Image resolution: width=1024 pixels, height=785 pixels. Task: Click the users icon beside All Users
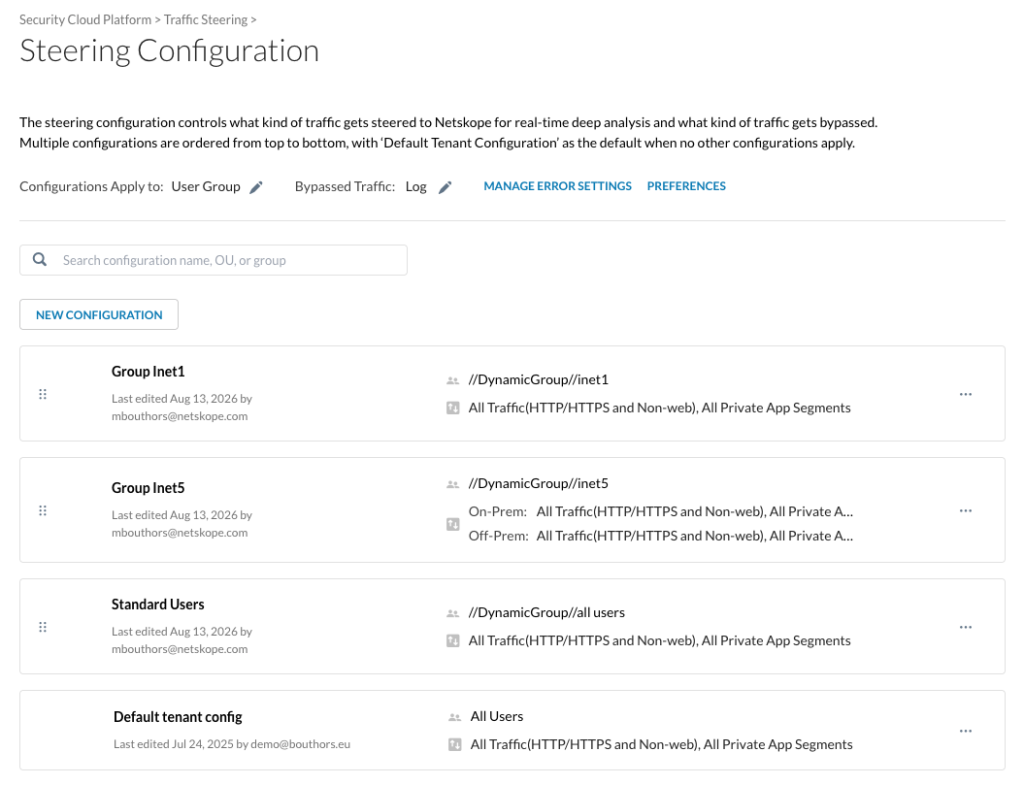point(455,717)
